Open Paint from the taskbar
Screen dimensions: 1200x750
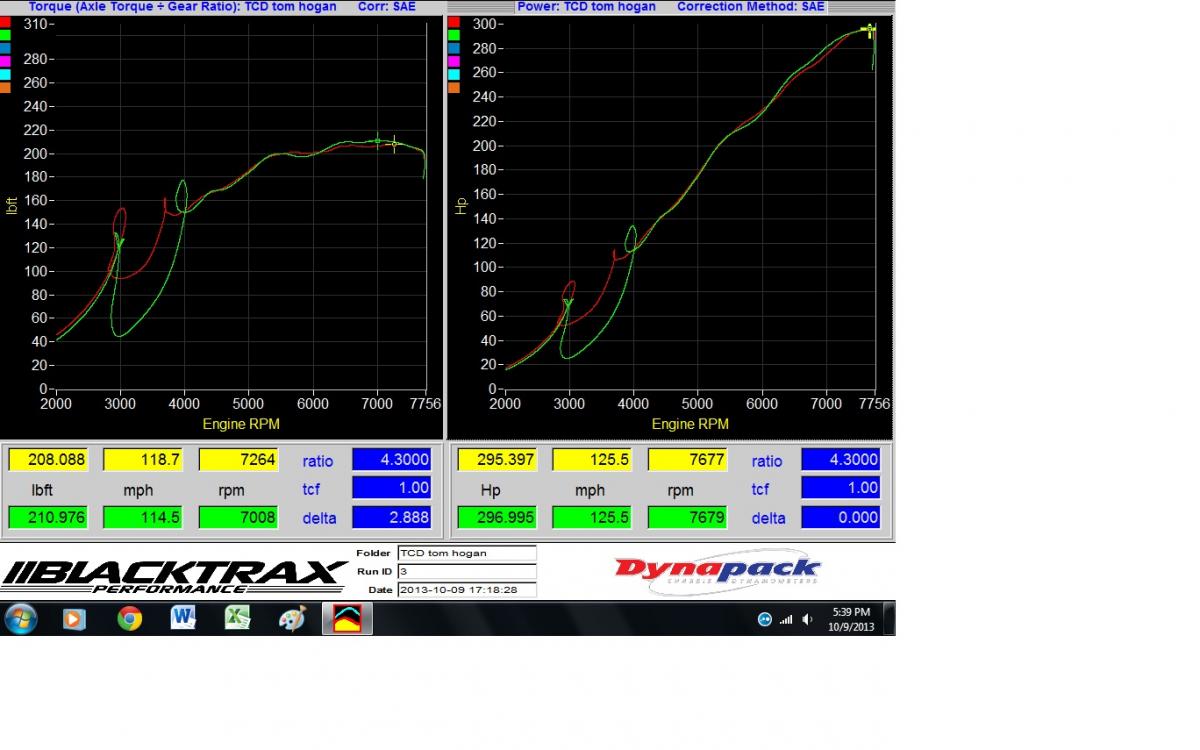(x=292, y=619)
